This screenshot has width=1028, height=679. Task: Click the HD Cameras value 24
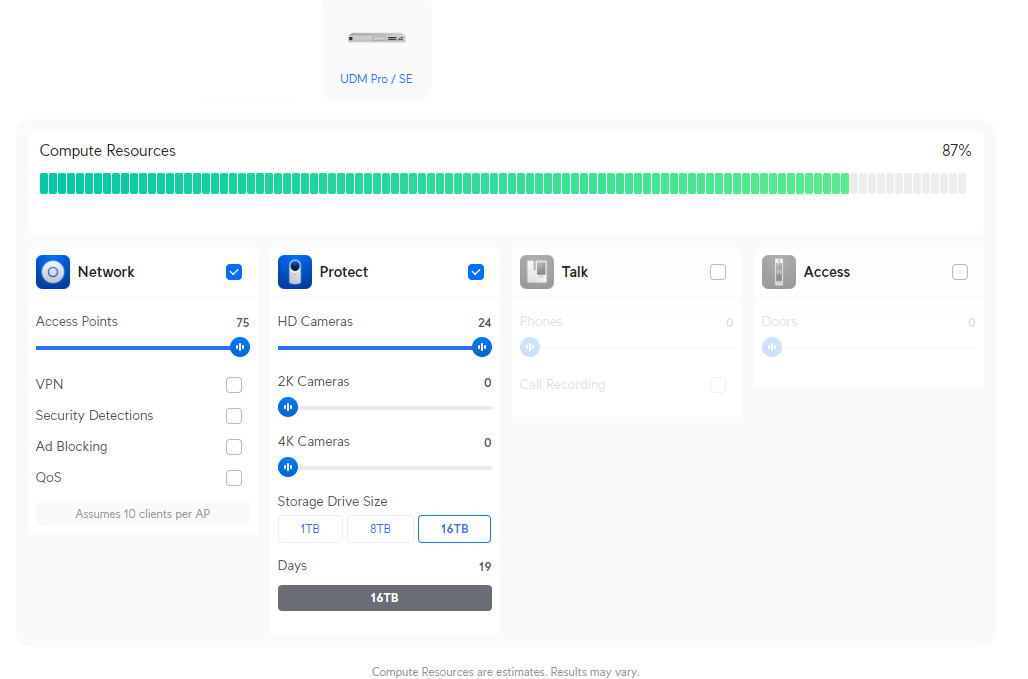click(x=484, y=322)
